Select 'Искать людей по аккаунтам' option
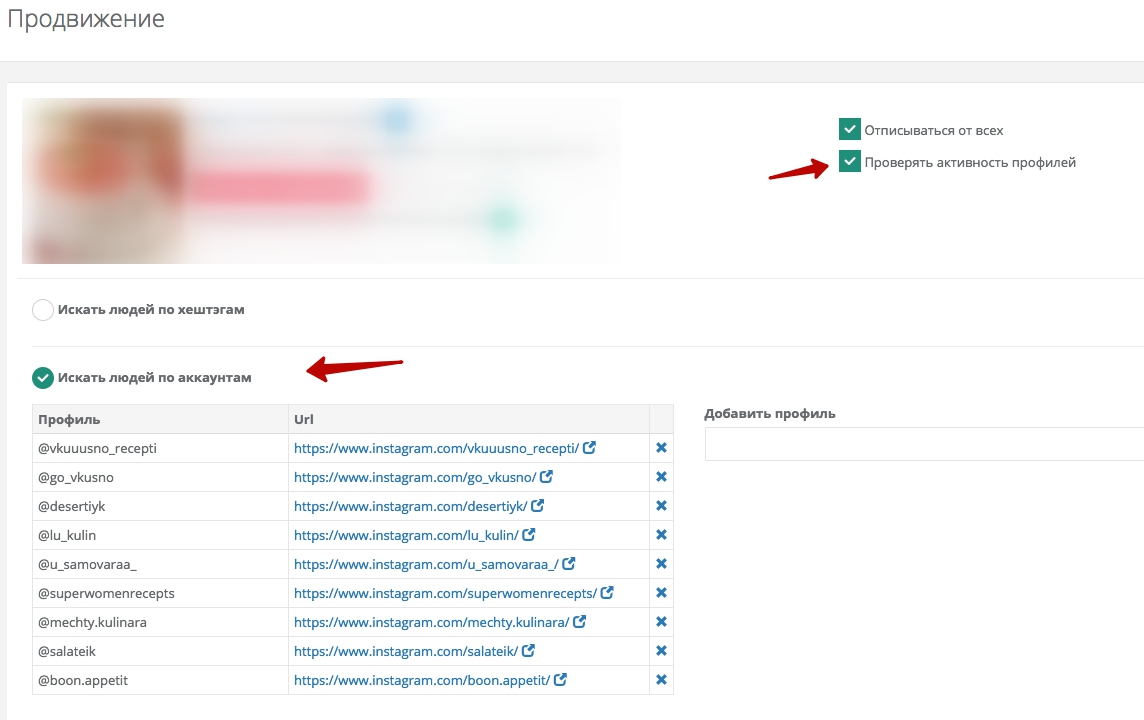Image resolution: width=1144 pixels, height=720 pixels. [x=43, y=378]
